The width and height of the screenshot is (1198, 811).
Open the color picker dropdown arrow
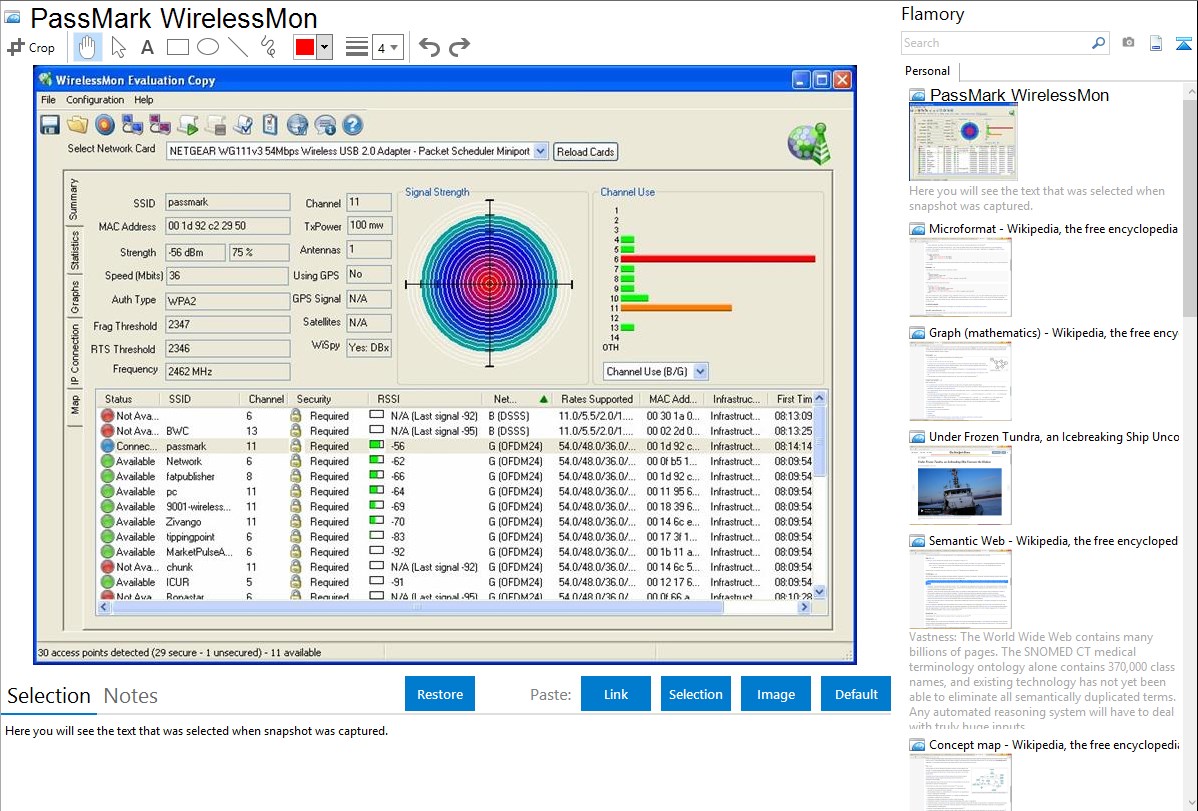coord(325,47)
